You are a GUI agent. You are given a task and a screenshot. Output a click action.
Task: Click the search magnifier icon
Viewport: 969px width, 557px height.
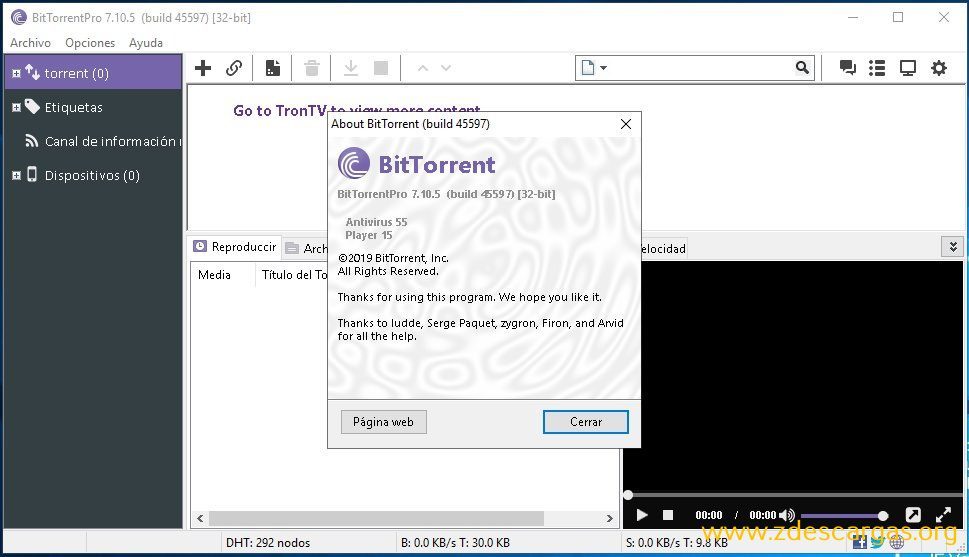802,67
